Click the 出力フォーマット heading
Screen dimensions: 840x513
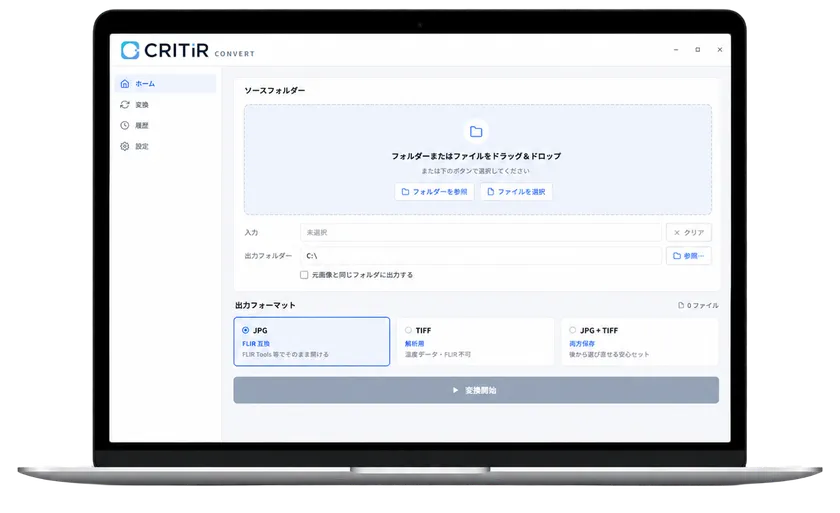click(x=265, y=305)
